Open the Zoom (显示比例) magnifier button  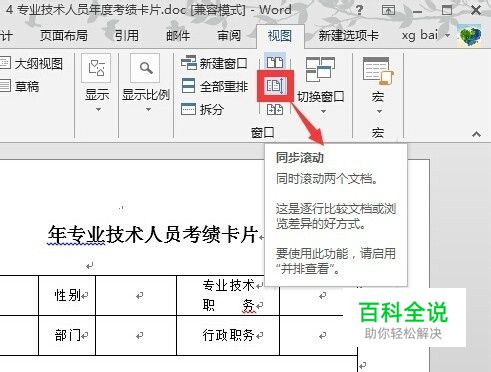(145, 68)
